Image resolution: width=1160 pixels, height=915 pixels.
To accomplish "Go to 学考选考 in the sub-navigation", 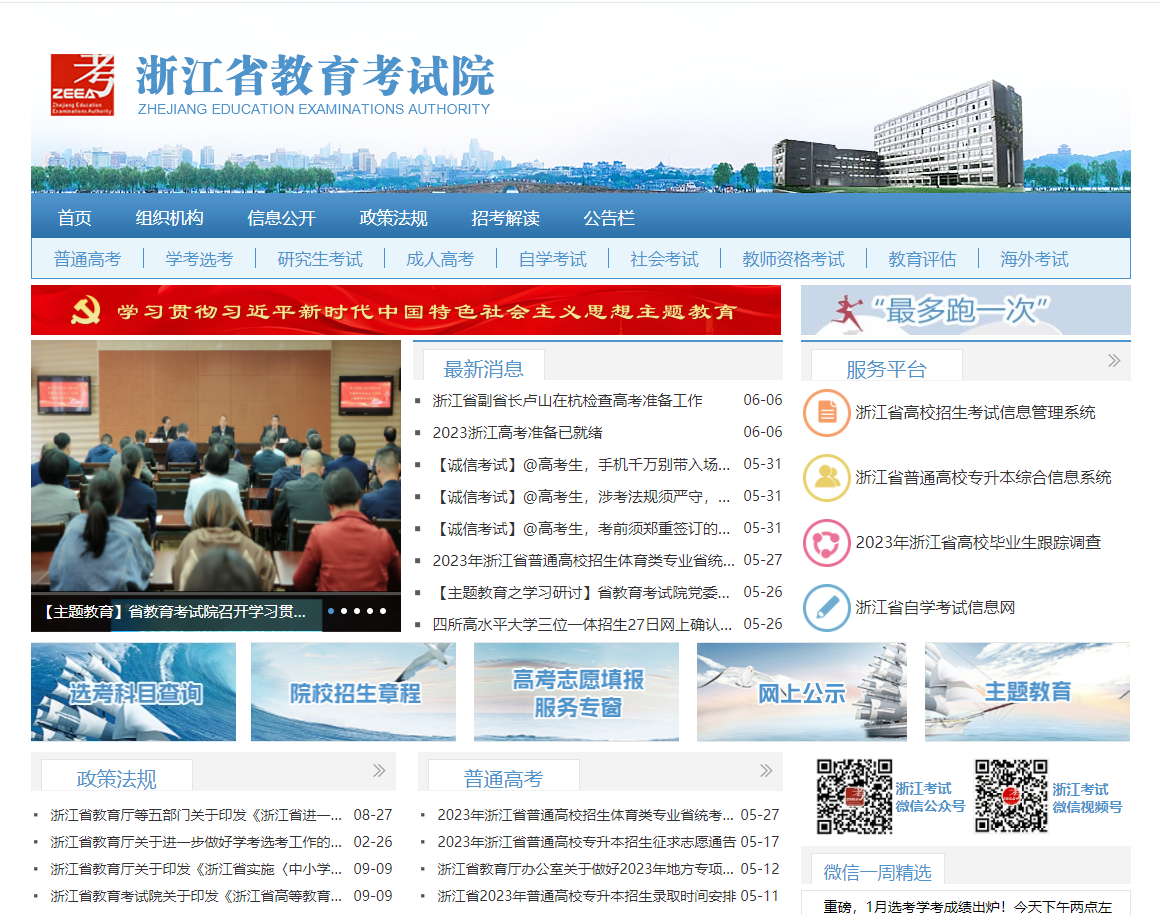I will [x=199, y=259].
